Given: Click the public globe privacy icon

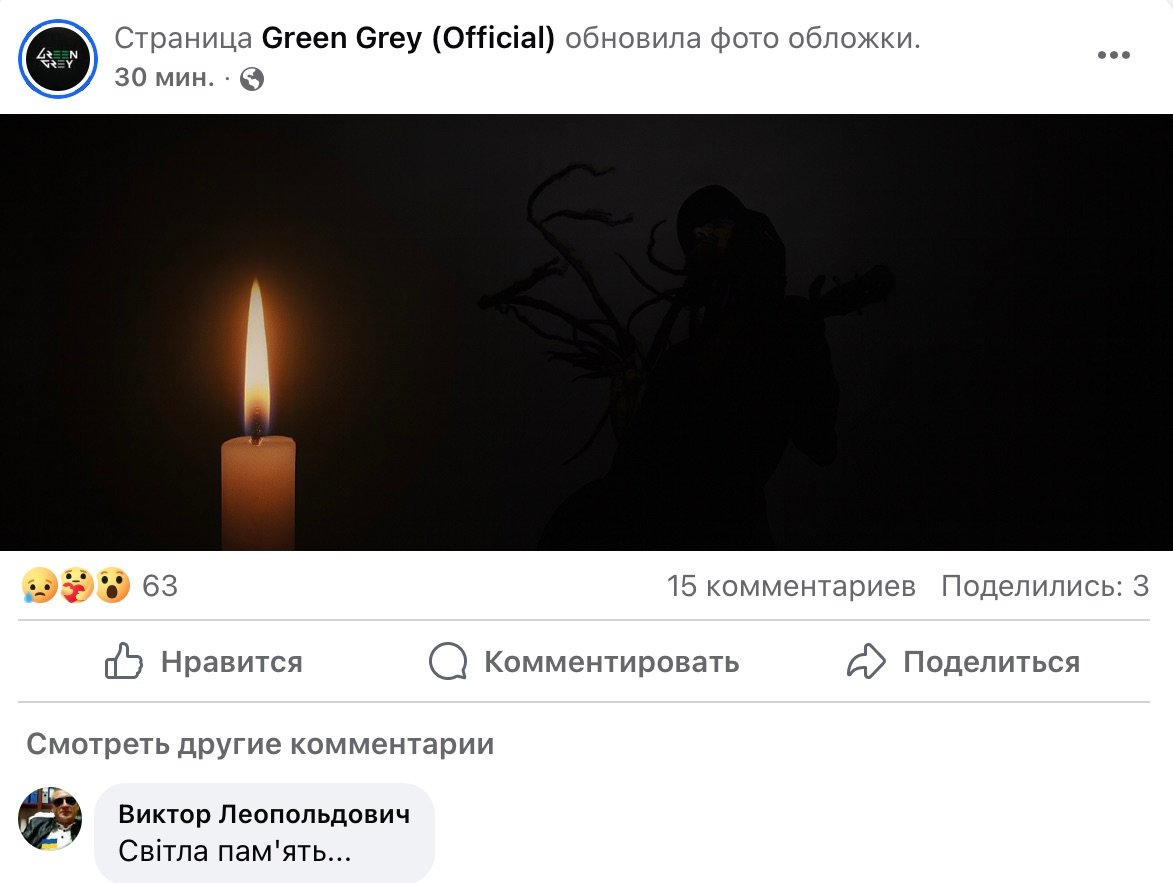Looking at the screenshot, I should pyautogui.click(x=252, y=79).
